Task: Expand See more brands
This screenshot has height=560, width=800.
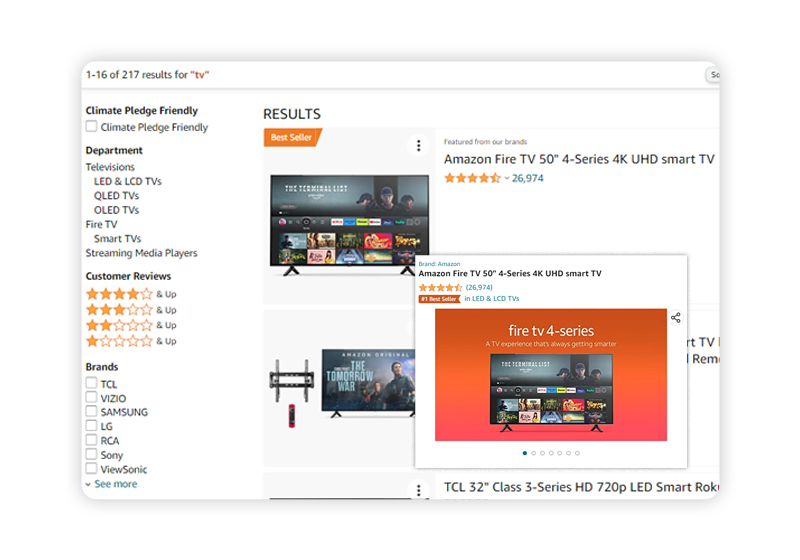Action: point(111,484)
